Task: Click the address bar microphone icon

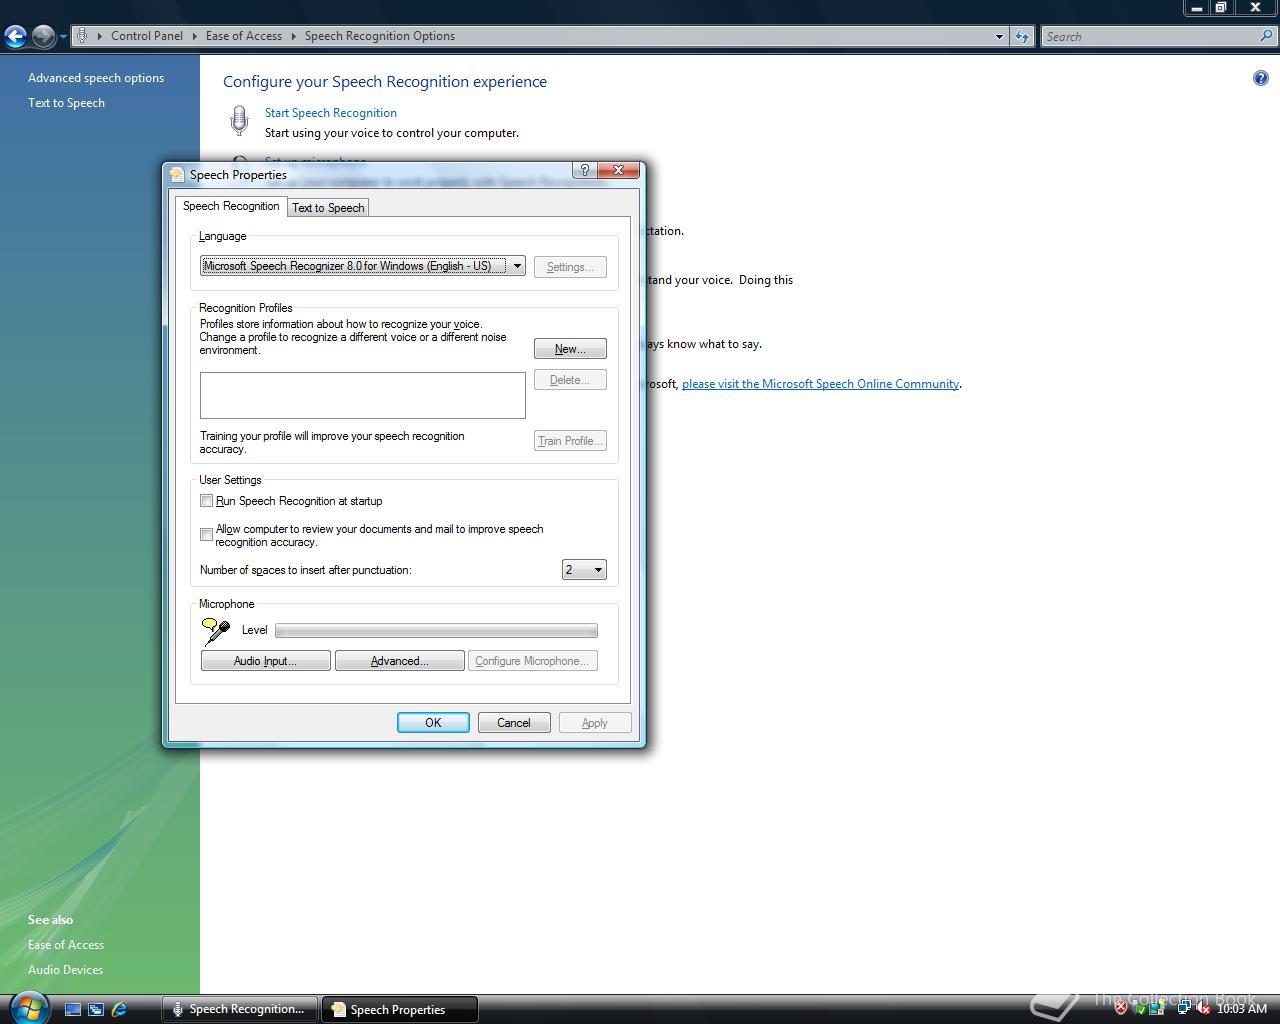Action: [x=82, y=36]
